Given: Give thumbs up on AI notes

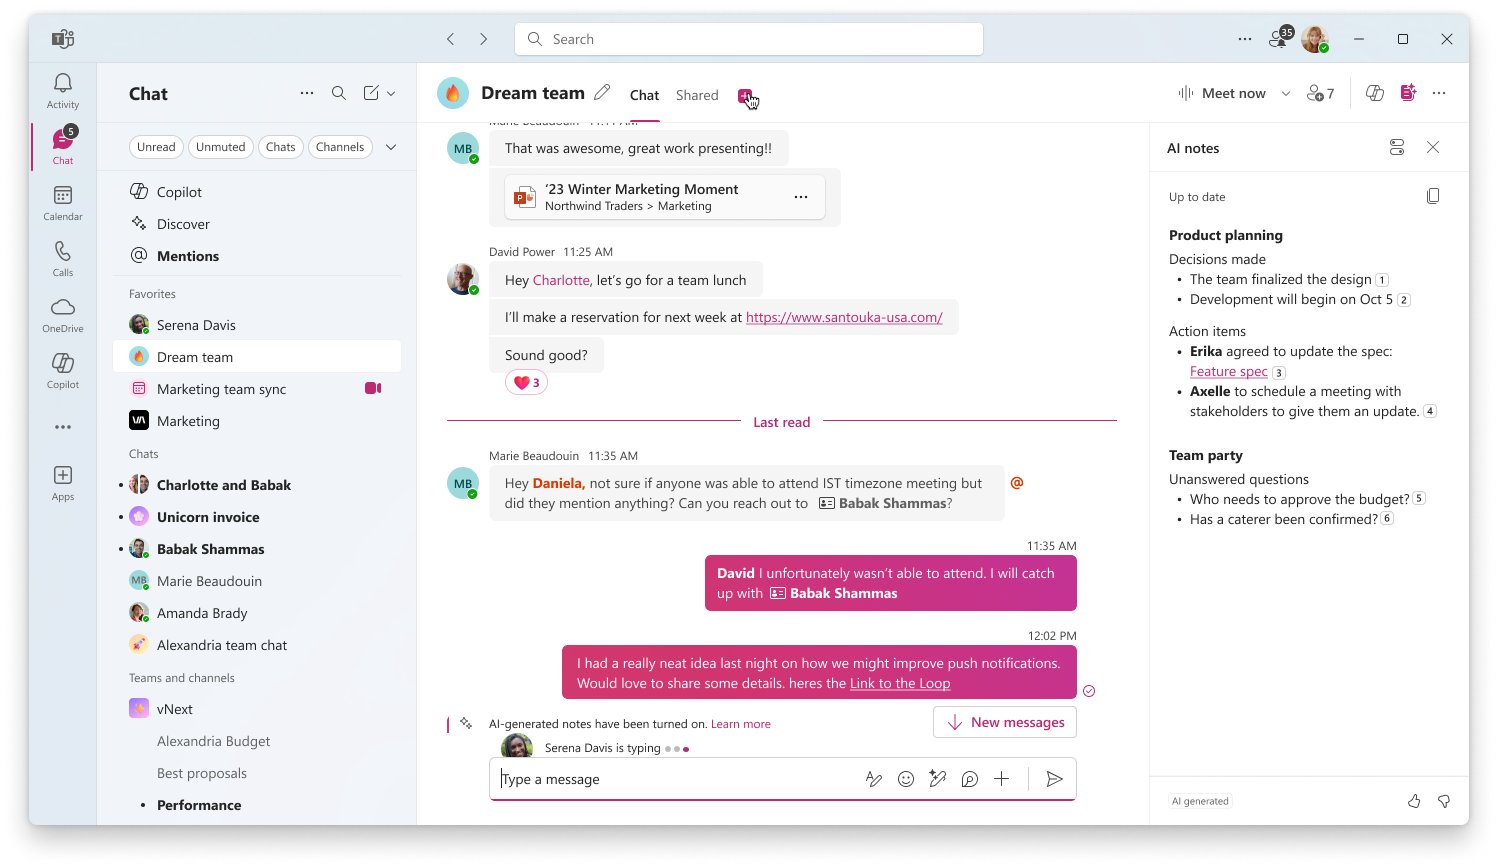Looking at the screenshot, I should click(1414, 801).
